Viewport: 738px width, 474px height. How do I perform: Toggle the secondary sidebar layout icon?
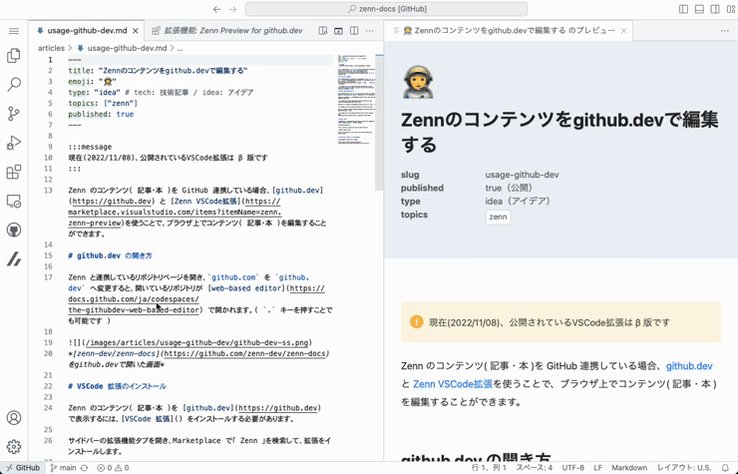[715, 9]
